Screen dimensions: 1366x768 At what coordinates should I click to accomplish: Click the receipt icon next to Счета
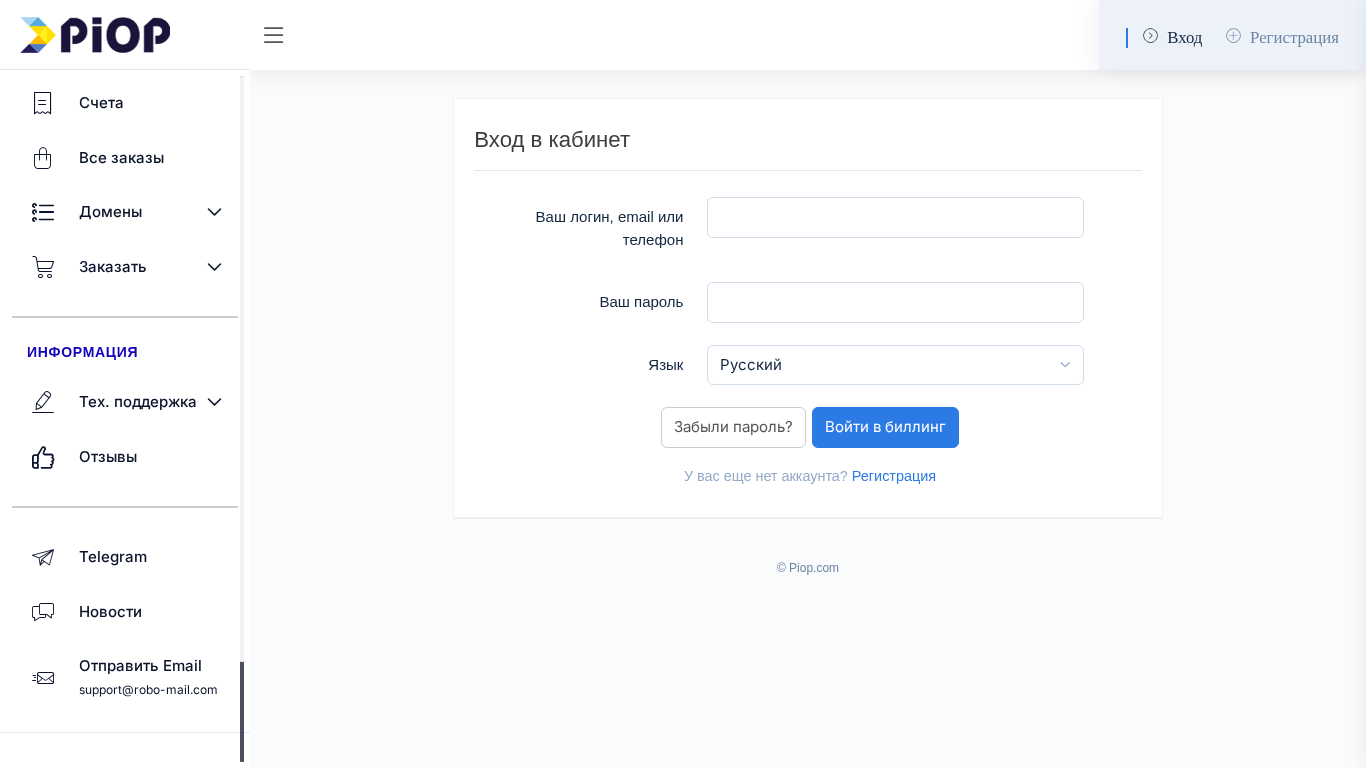coord(42,103)
